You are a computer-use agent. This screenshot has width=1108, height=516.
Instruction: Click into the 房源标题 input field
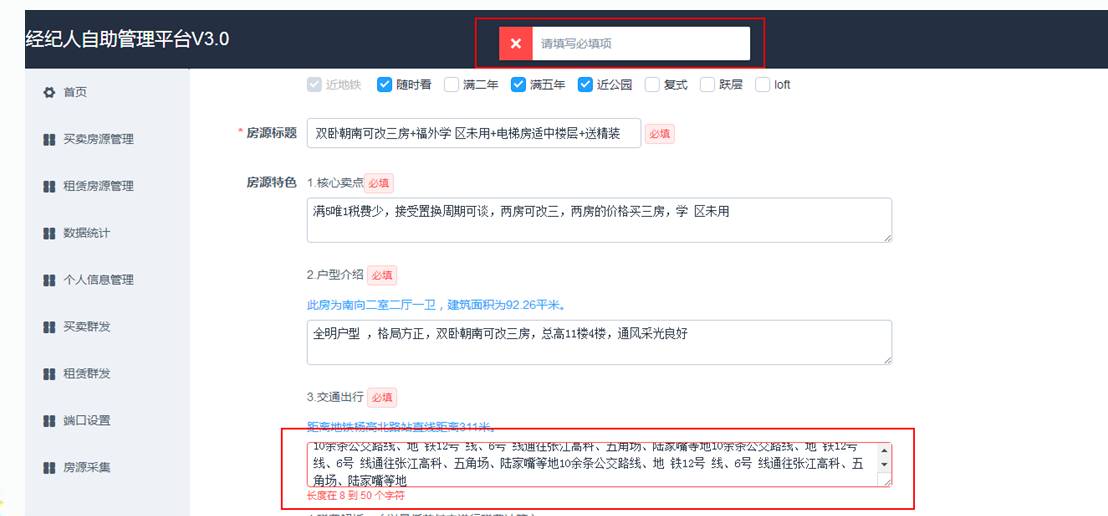point(473,133)
